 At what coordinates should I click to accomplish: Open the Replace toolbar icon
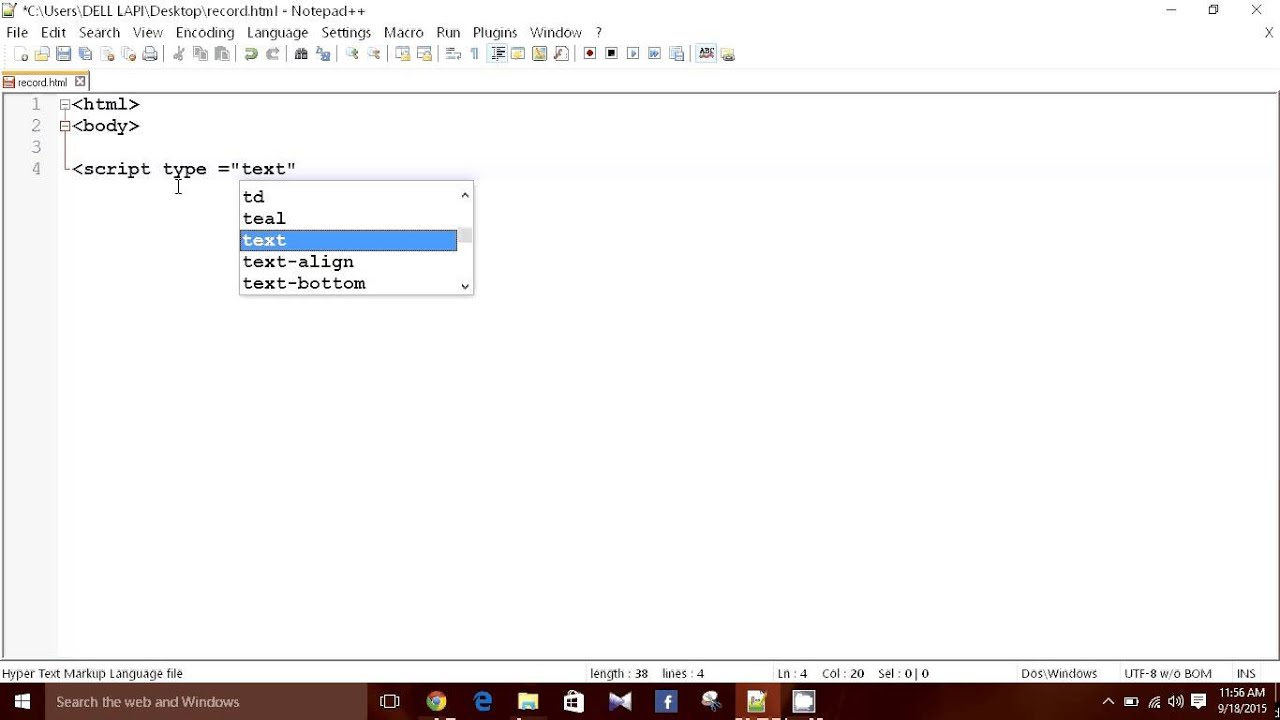pos(323,54)
